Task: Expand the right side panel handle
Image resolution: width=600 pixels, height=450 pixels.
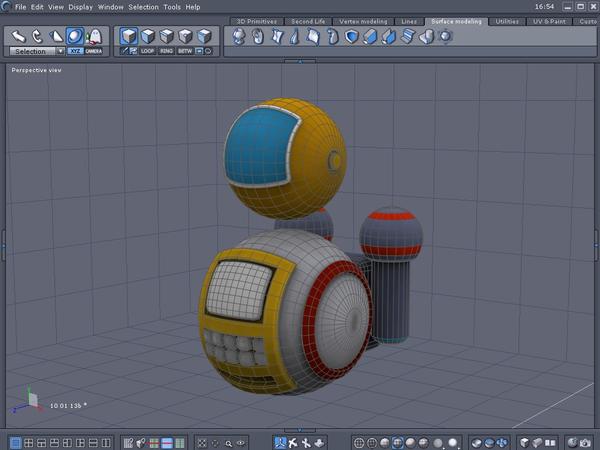Action: pos(596,245)
